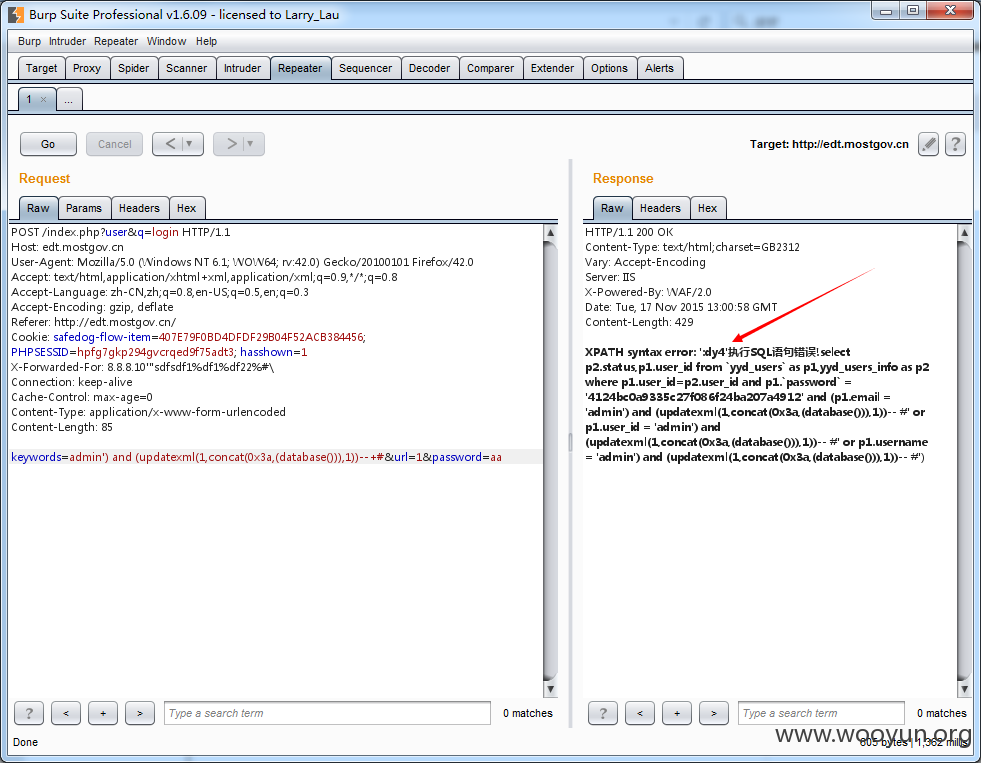Go forward to the next request in history
The height and width of the screenshot is (763, 981).
click(231, 144)
